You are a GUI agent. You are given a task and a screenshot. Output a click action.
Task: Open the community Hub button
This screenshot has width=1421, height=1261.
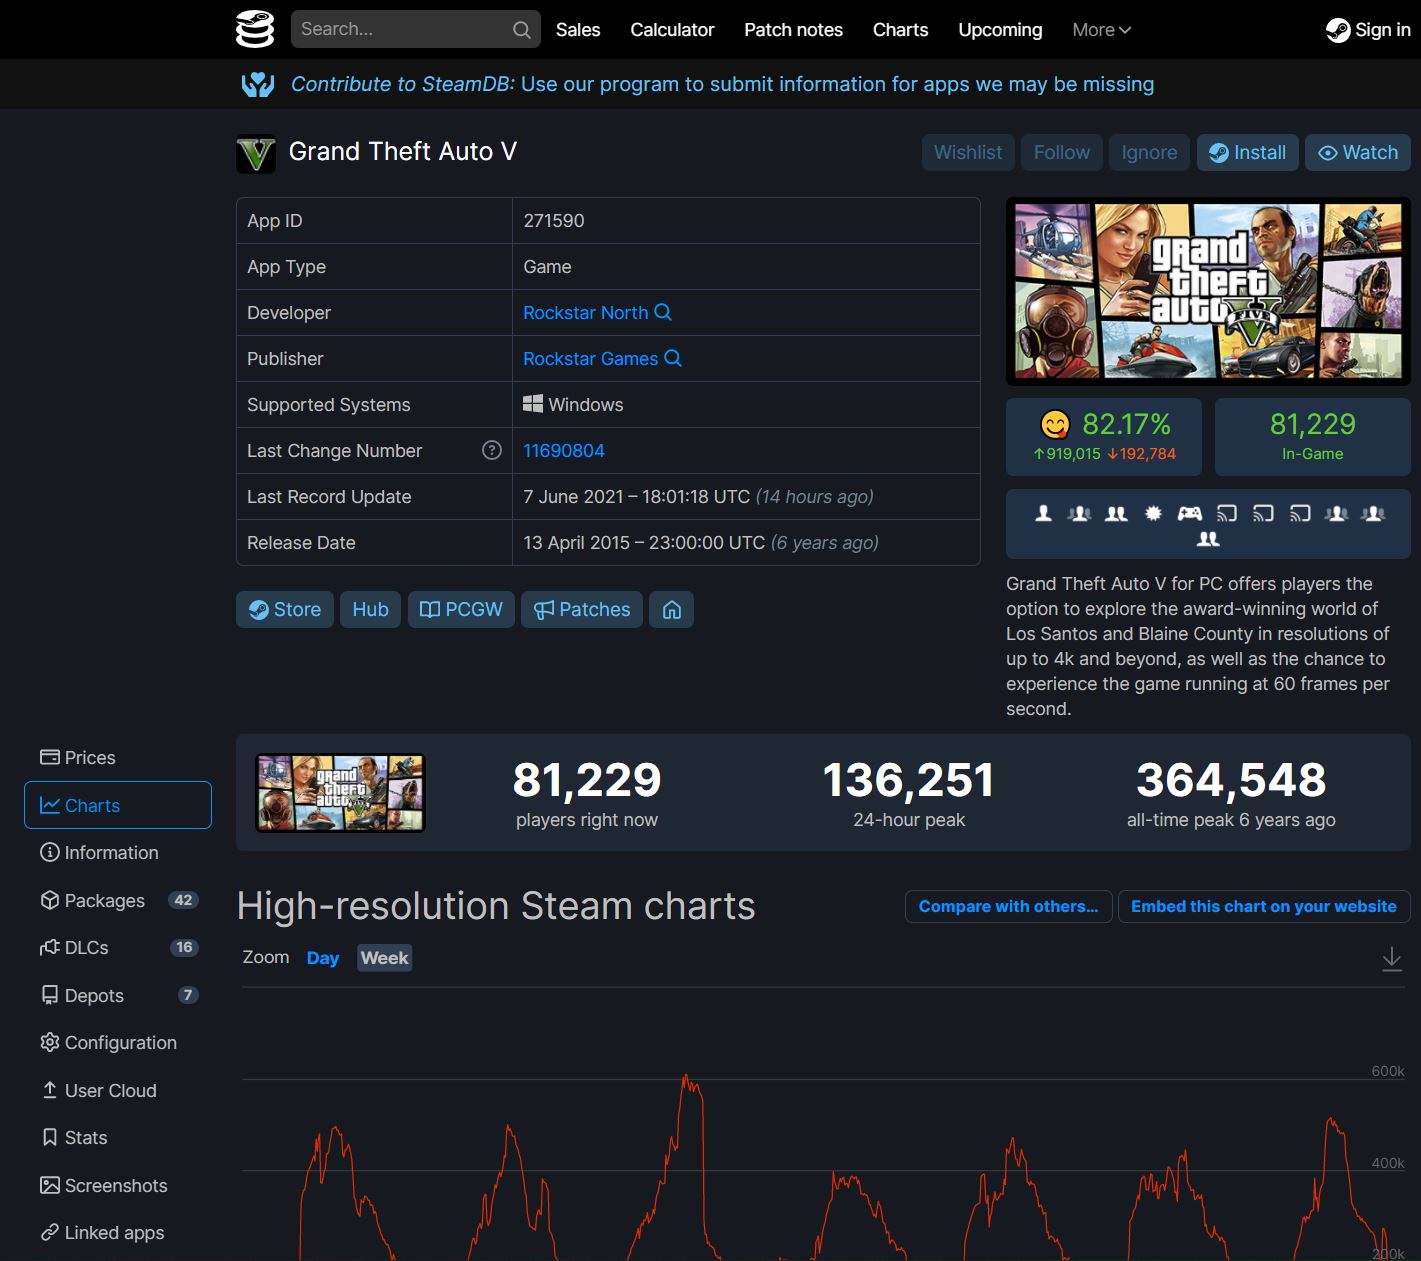(x=370, y=609)
